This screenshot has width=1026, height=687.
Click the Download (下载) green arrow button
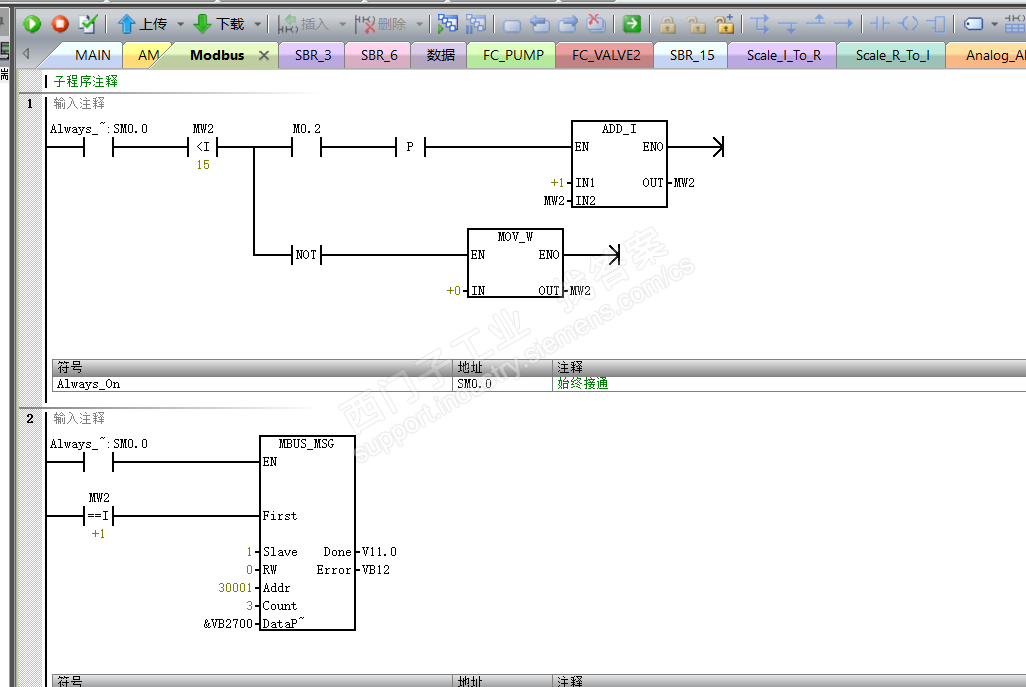coord(219,24)
